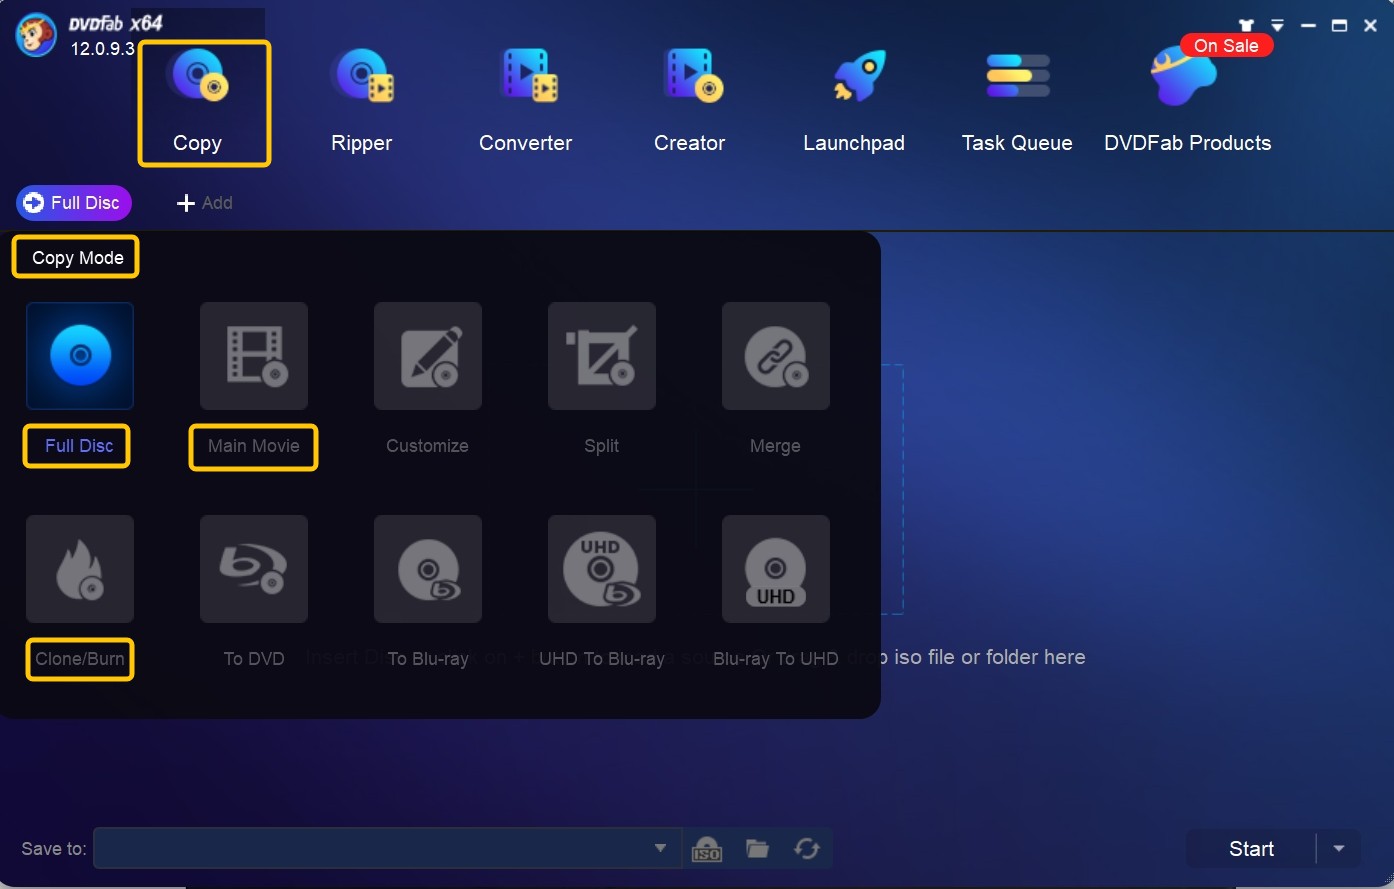
Task: Click the Copy Mode heading
Action: click(78, 258)
